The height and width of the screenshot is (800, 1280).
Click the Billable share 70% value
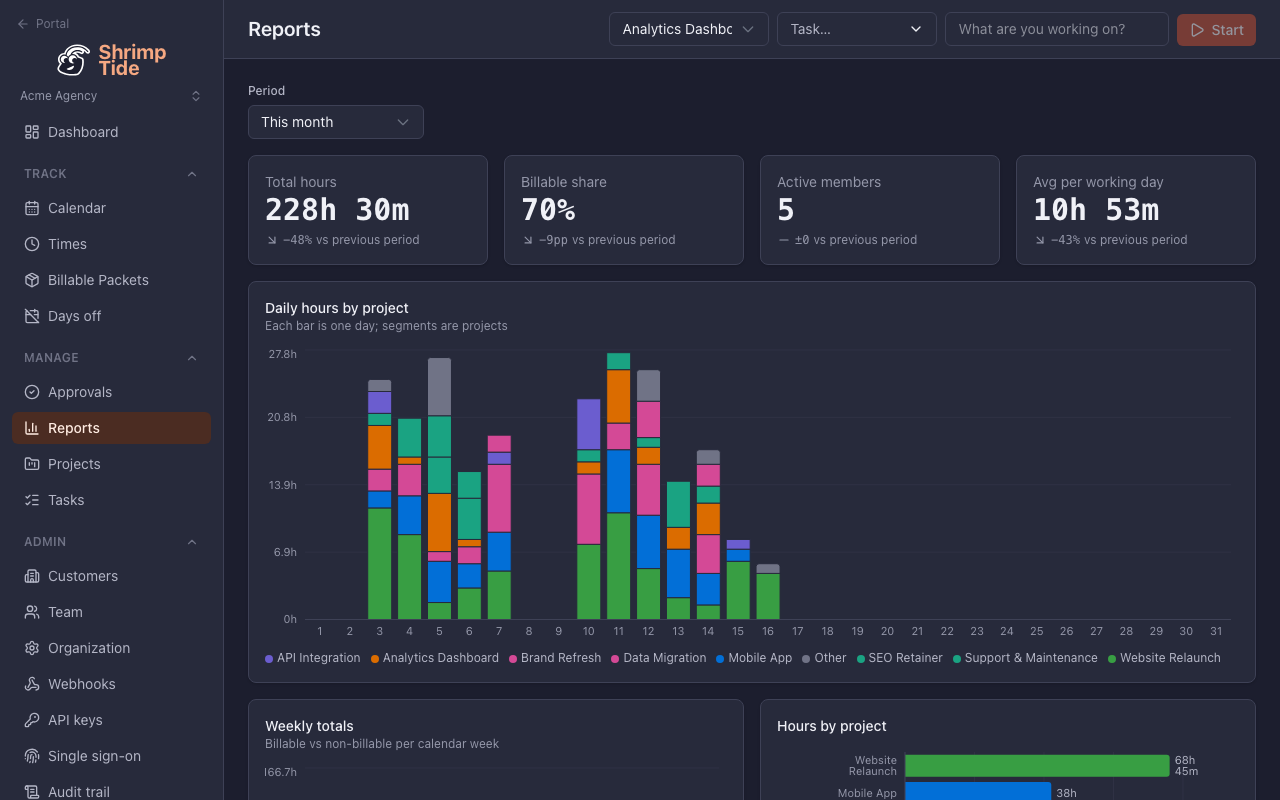pos(548,210)
